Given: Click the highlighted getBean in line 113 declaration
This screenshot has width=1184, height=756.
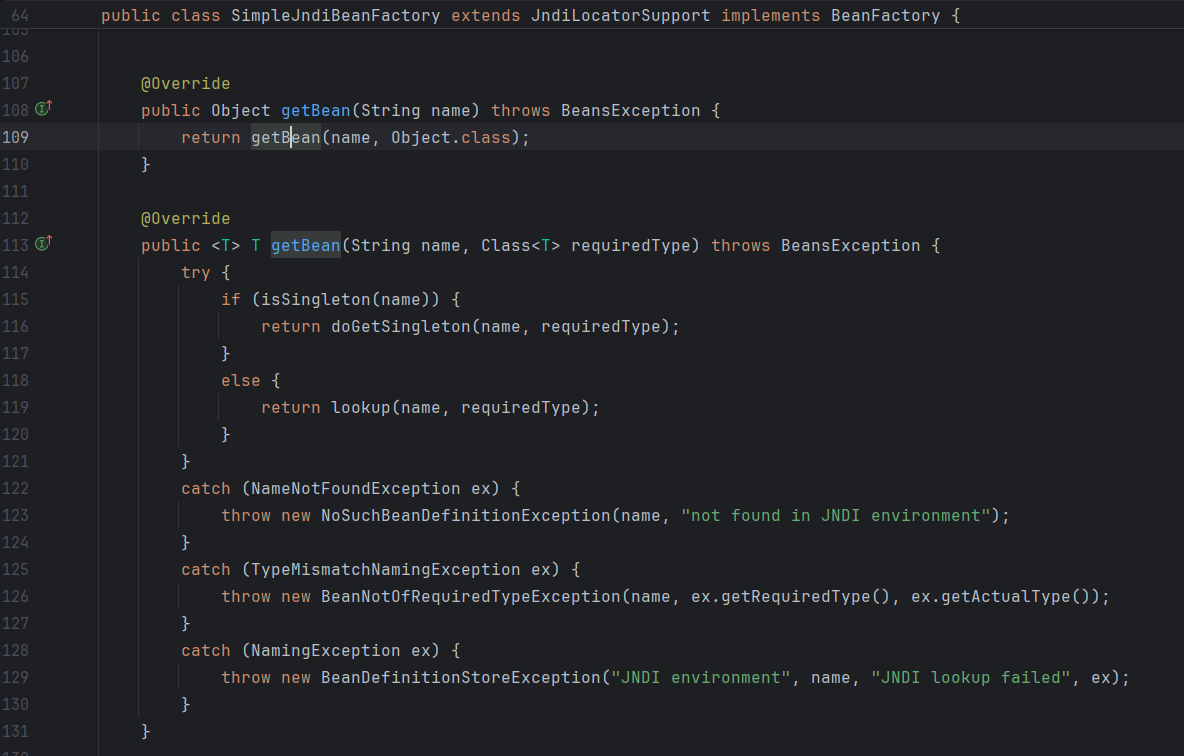Looking at the screenshot, I should (x=305, y=245).
